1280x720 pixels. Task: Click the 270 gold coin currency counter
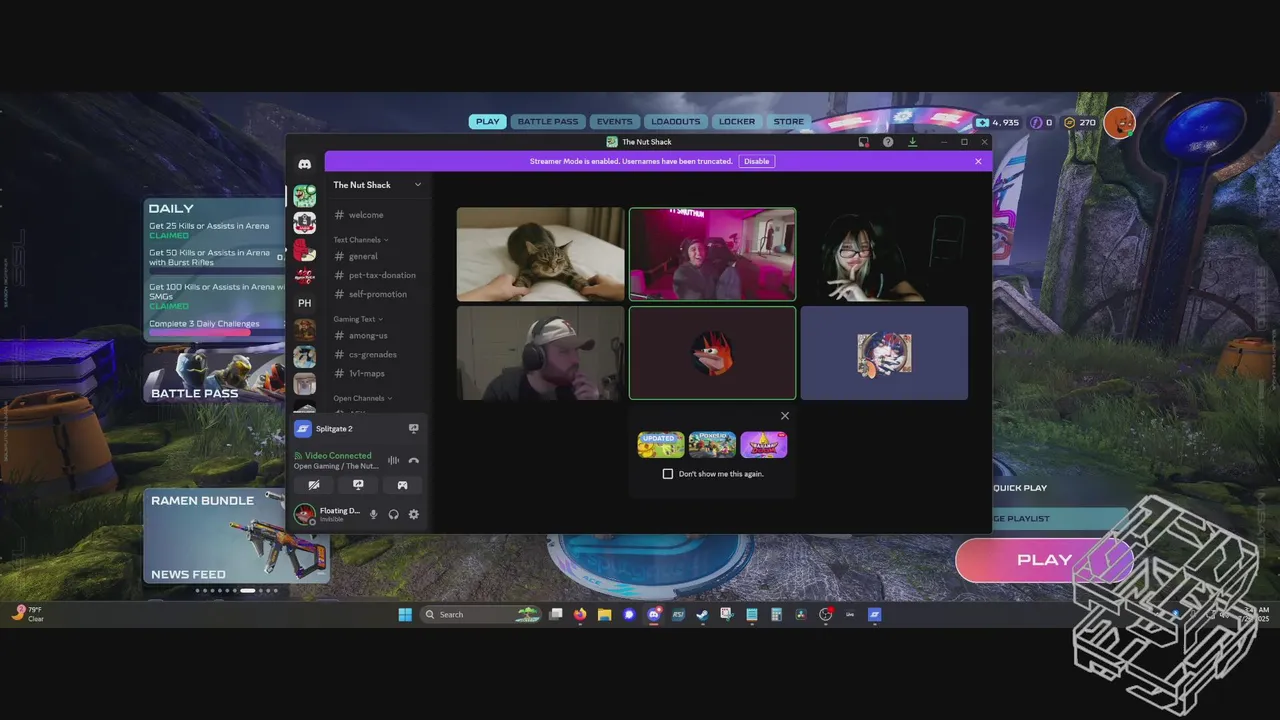[x=1080, y=123]
